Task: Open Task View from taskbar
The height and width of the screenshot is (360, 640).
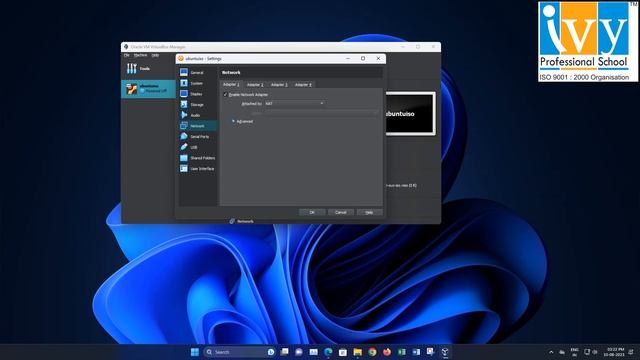Action: tap(284, 352)
